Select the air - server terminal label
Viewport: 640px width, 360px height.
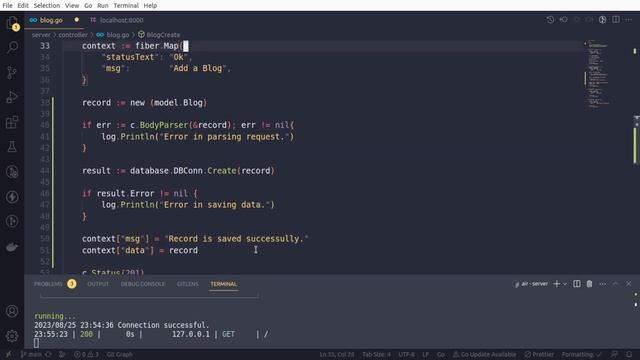tap(531, 284)
